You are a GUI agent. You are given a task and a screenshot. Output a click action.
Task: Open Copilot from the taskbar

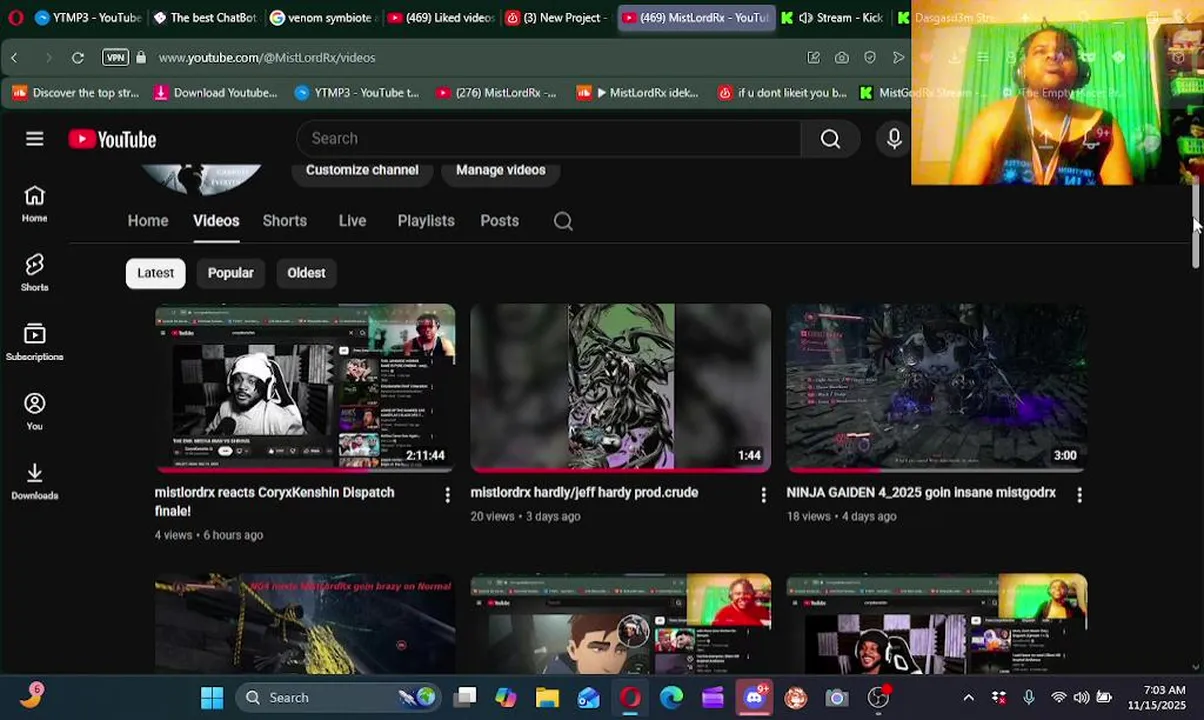[x=506, y=698]
